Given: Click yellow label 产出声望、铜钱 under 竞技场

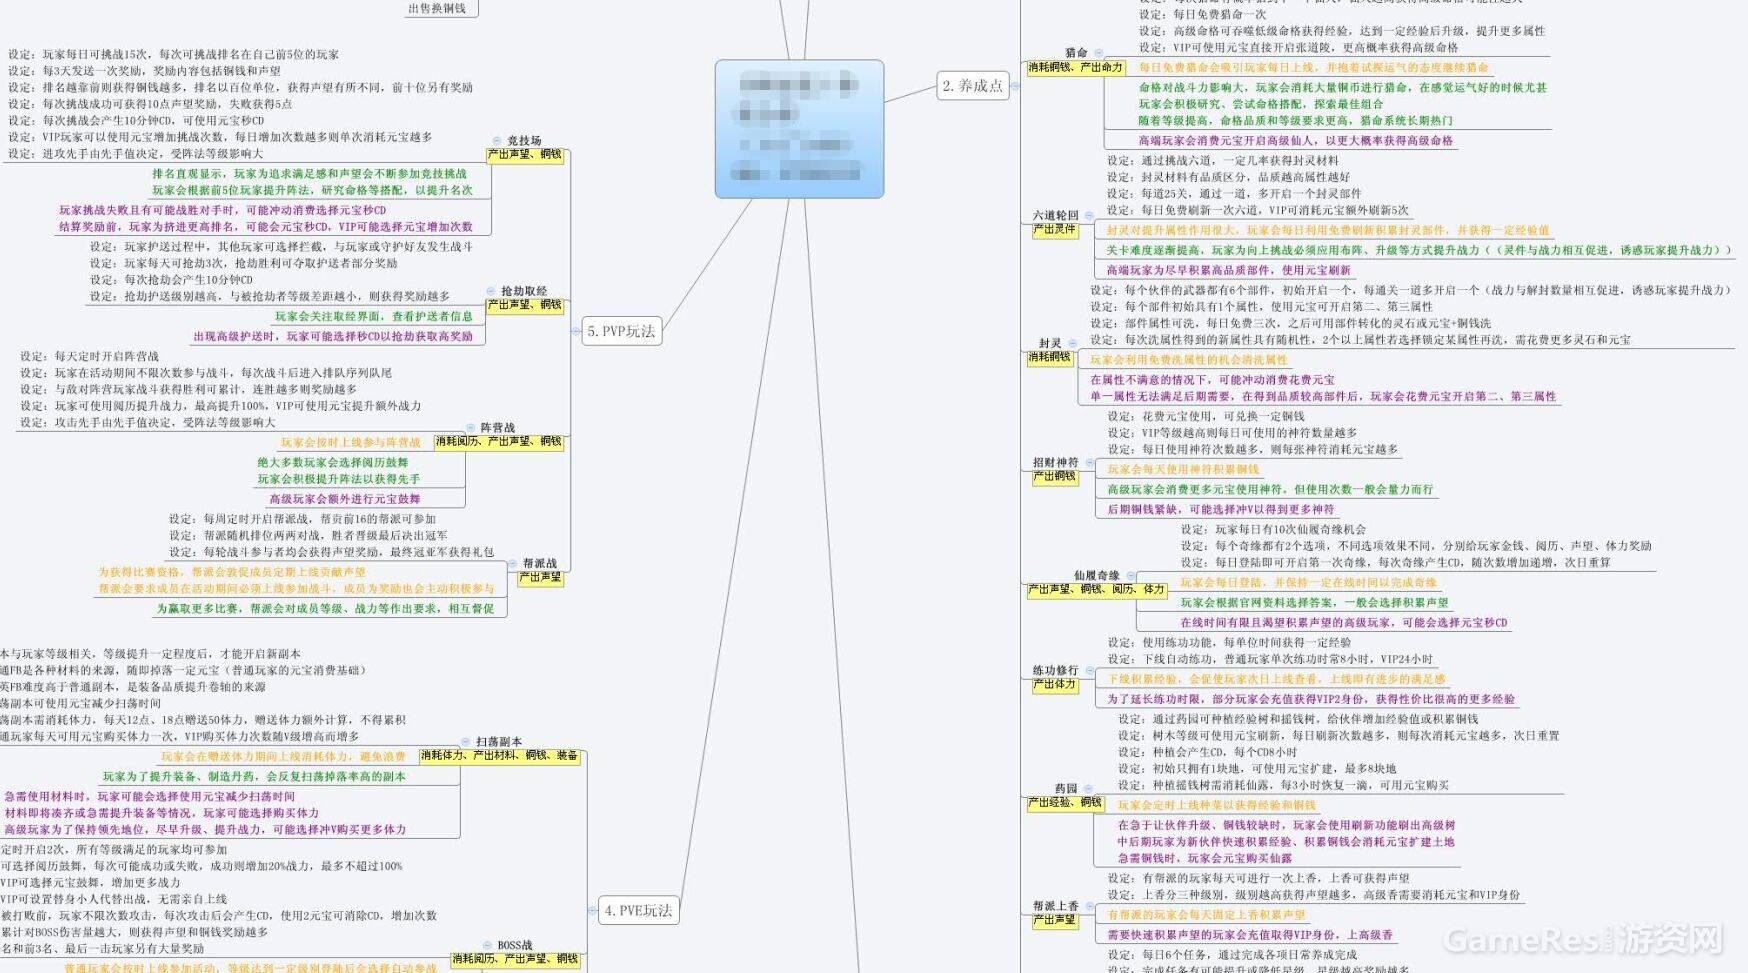Looking at the screenshot, I should coord(524,155).
